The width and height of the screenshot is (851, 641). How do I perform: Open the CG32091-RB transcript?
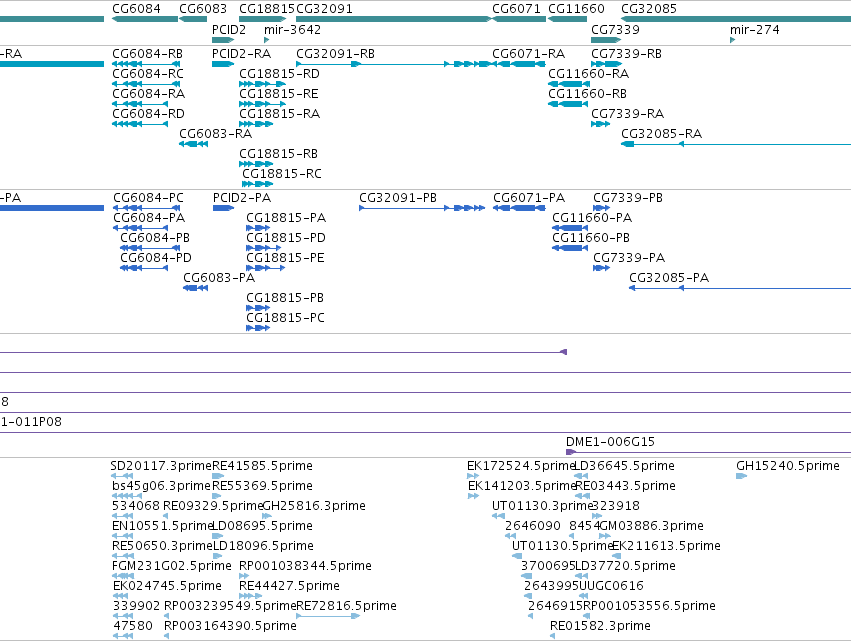[335, 54]
